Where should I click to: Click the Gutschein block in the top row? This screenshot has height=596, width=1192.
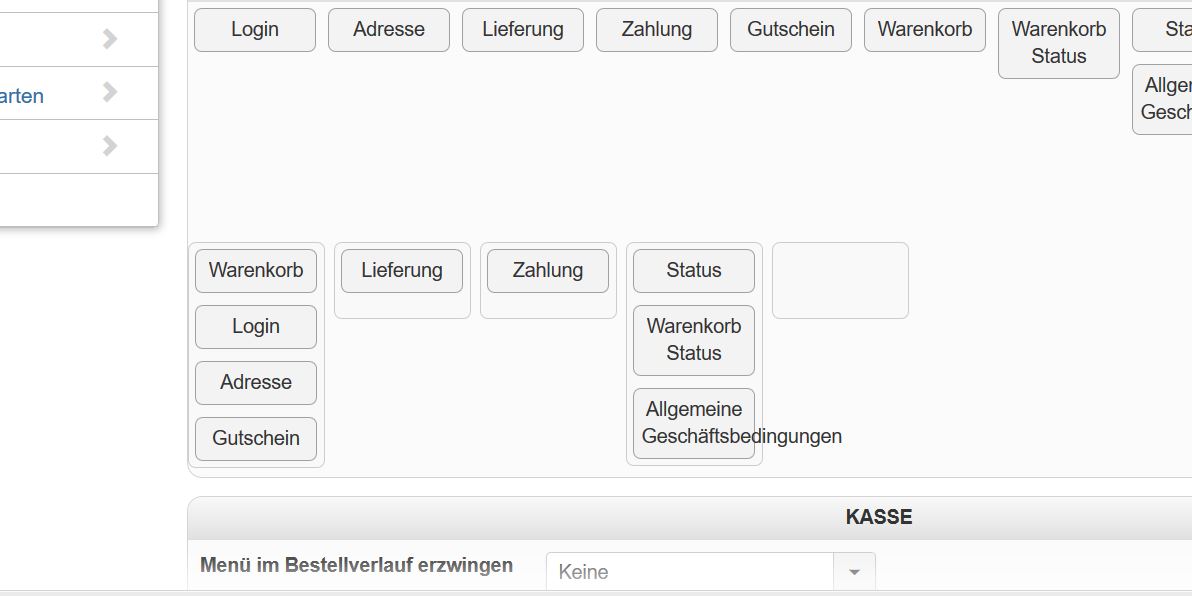[791, 30]
